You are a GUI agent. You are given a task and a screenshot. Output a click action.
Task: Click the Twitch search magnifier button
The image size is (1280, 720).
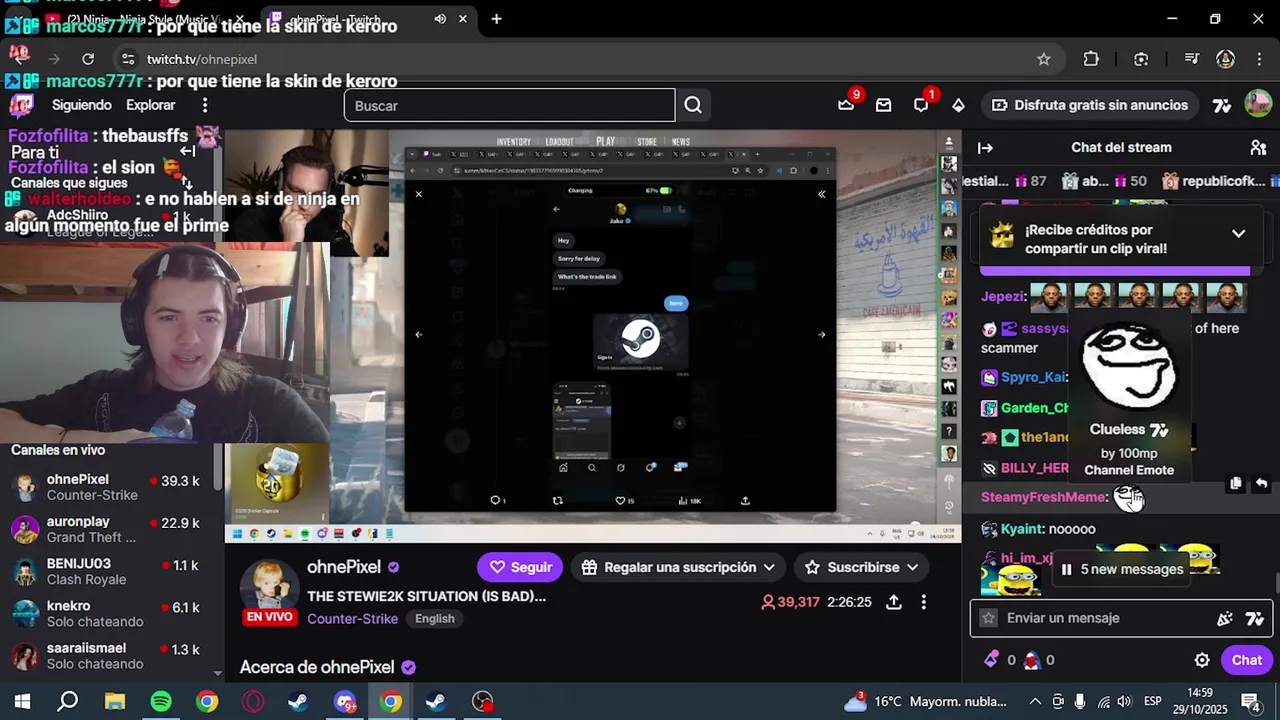click(693, 105)
